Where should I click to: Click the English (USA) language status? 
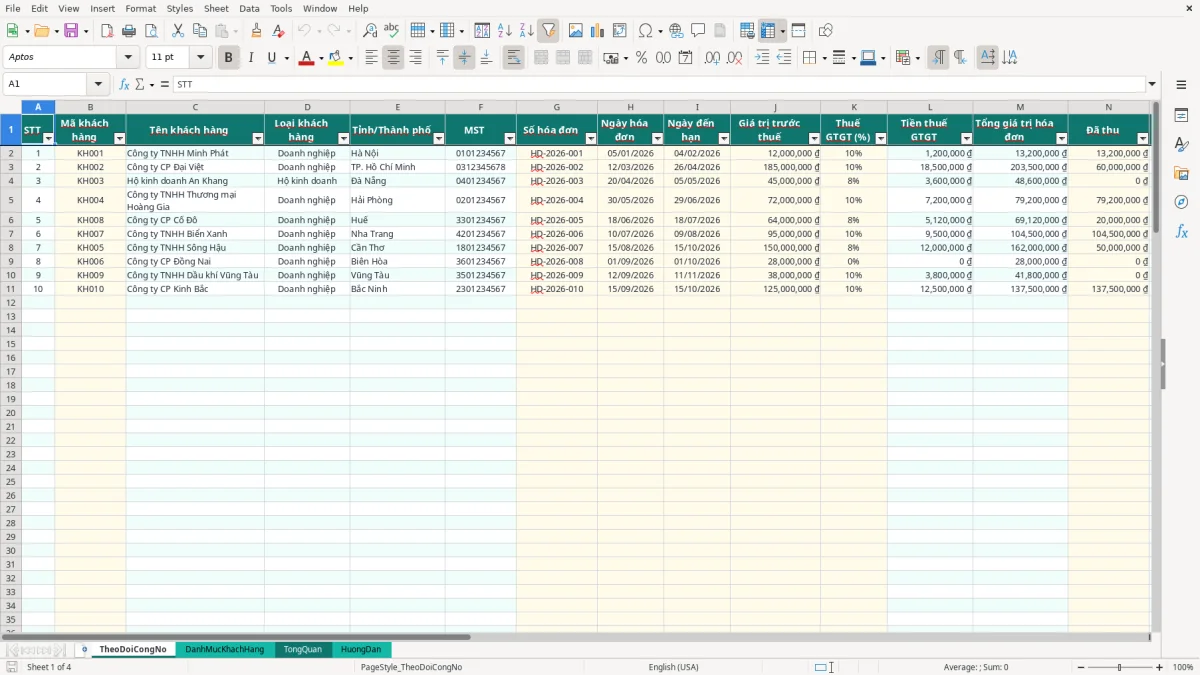674,667
